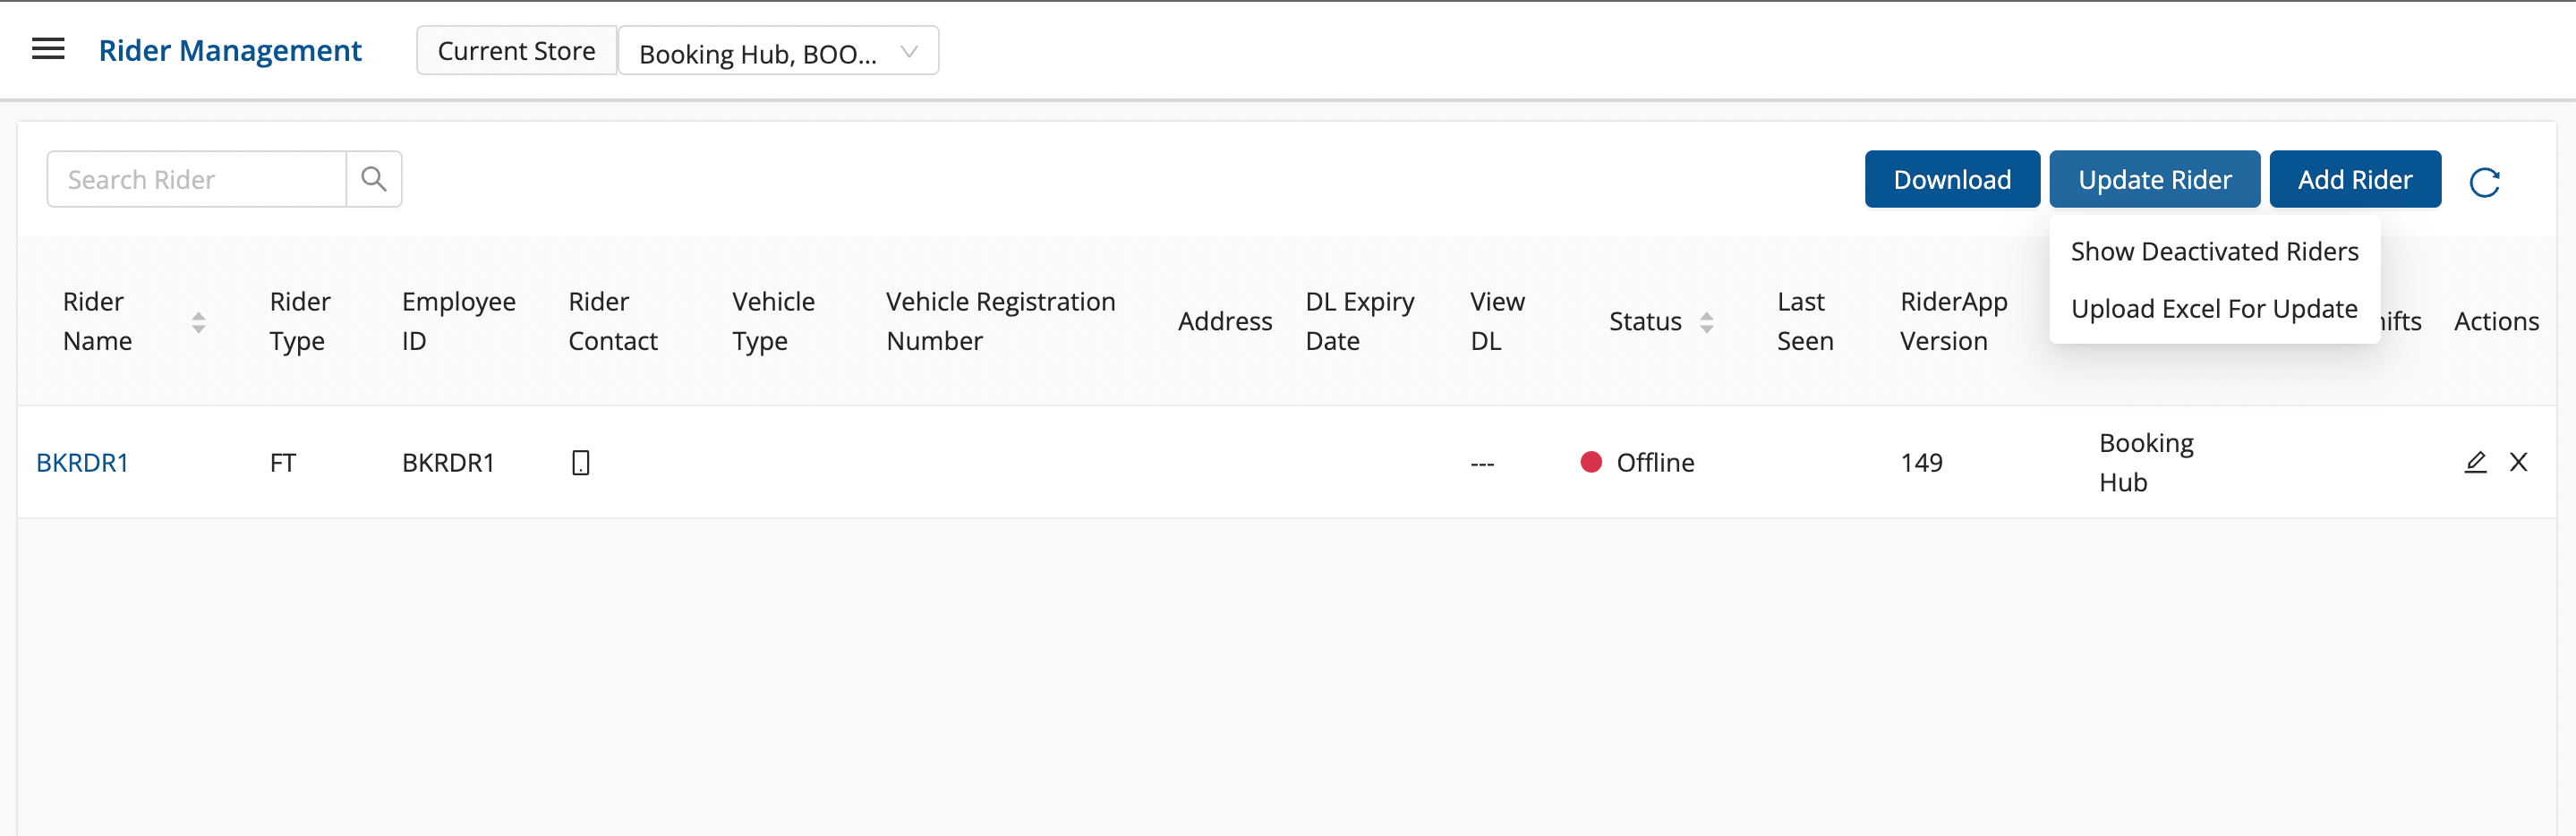This screenshot has height=836, width=2576.
Task: Select Show Deactivated Riders option
Action: pyautogui.click(x=2214, y=252)
